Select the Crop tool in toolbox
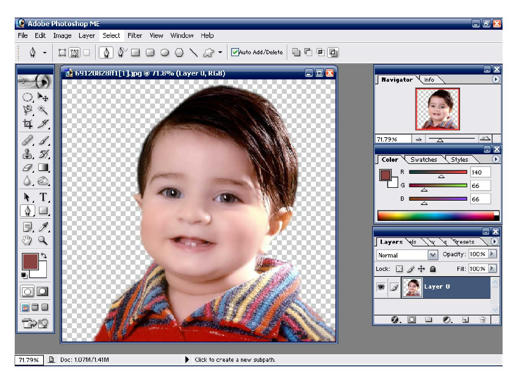Image resolution: width=515 pixels, height=386 pixels. pos(27,124)
